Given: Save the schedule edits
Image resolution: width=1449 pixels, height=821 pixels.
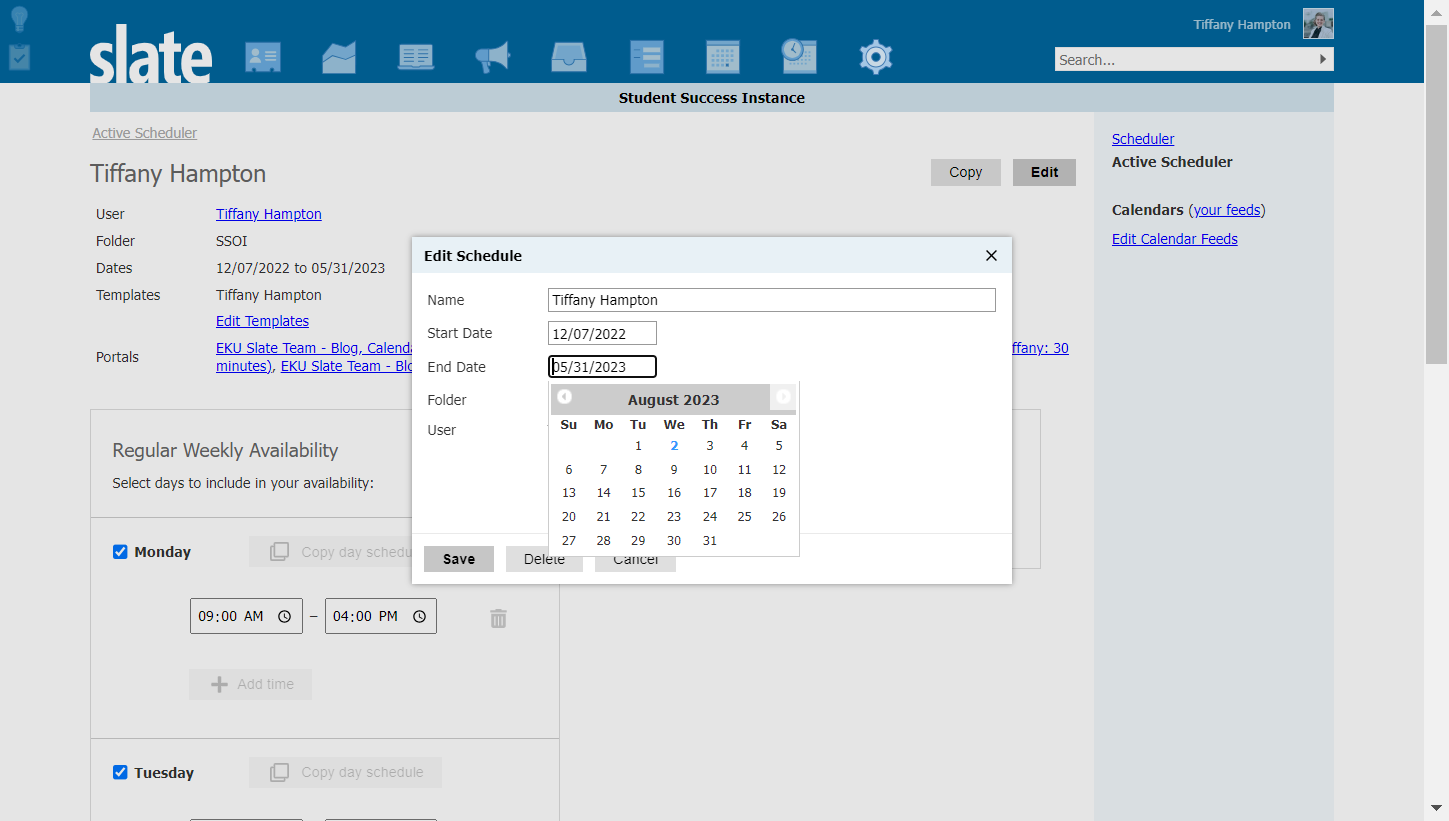Looking at the screenshot, I should (459, 559).
